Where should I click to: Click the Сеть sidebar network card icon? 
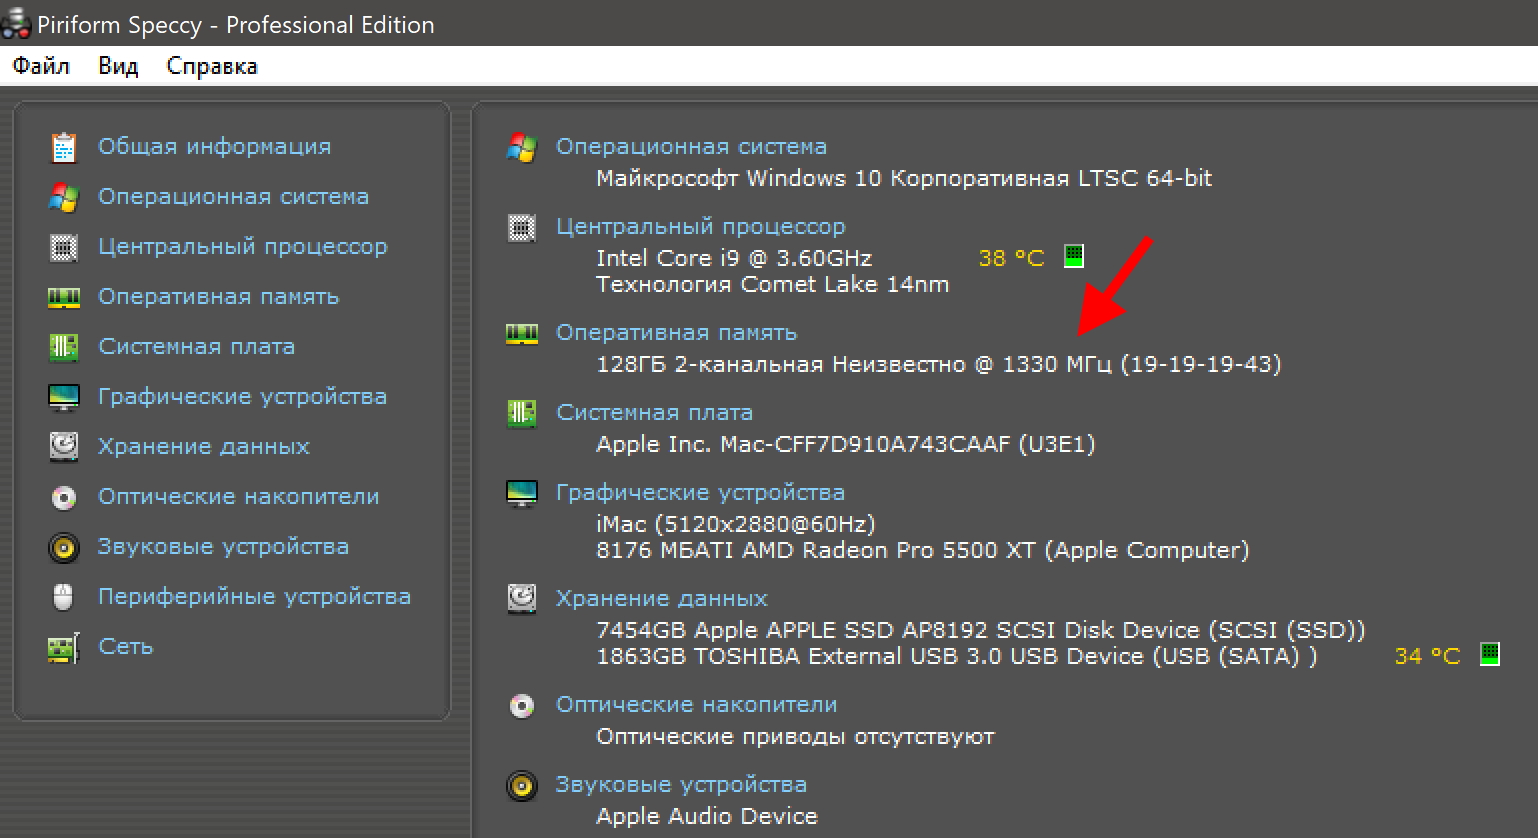(64, 647)
